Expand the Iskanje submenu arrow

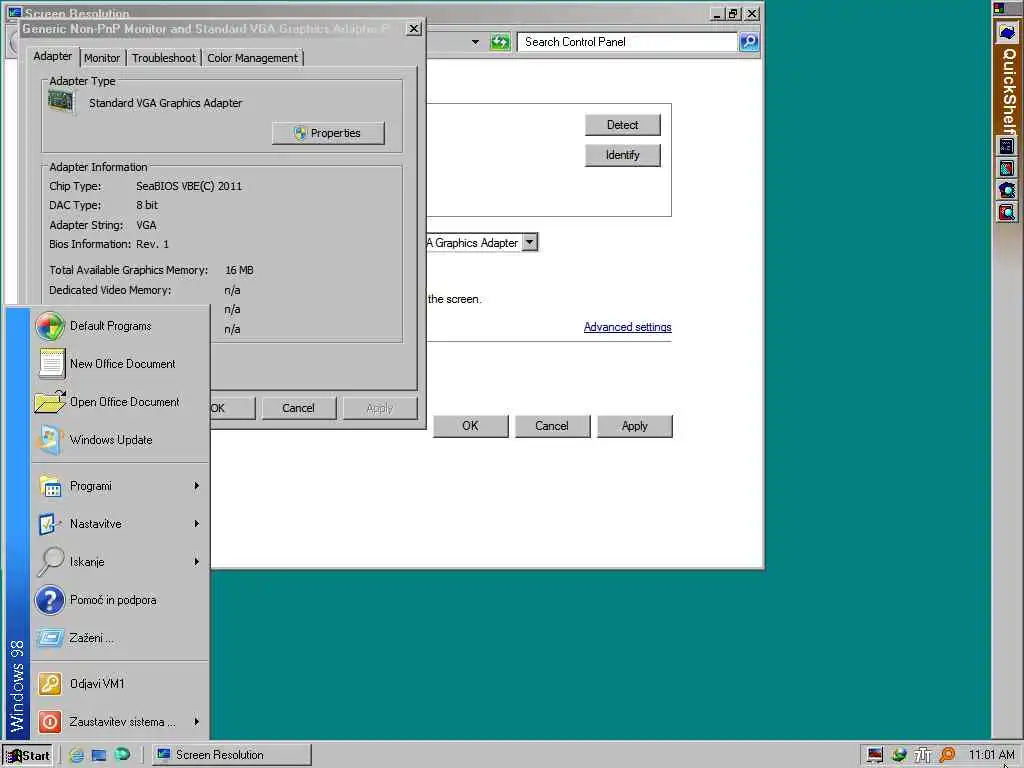tap(196, 562)
